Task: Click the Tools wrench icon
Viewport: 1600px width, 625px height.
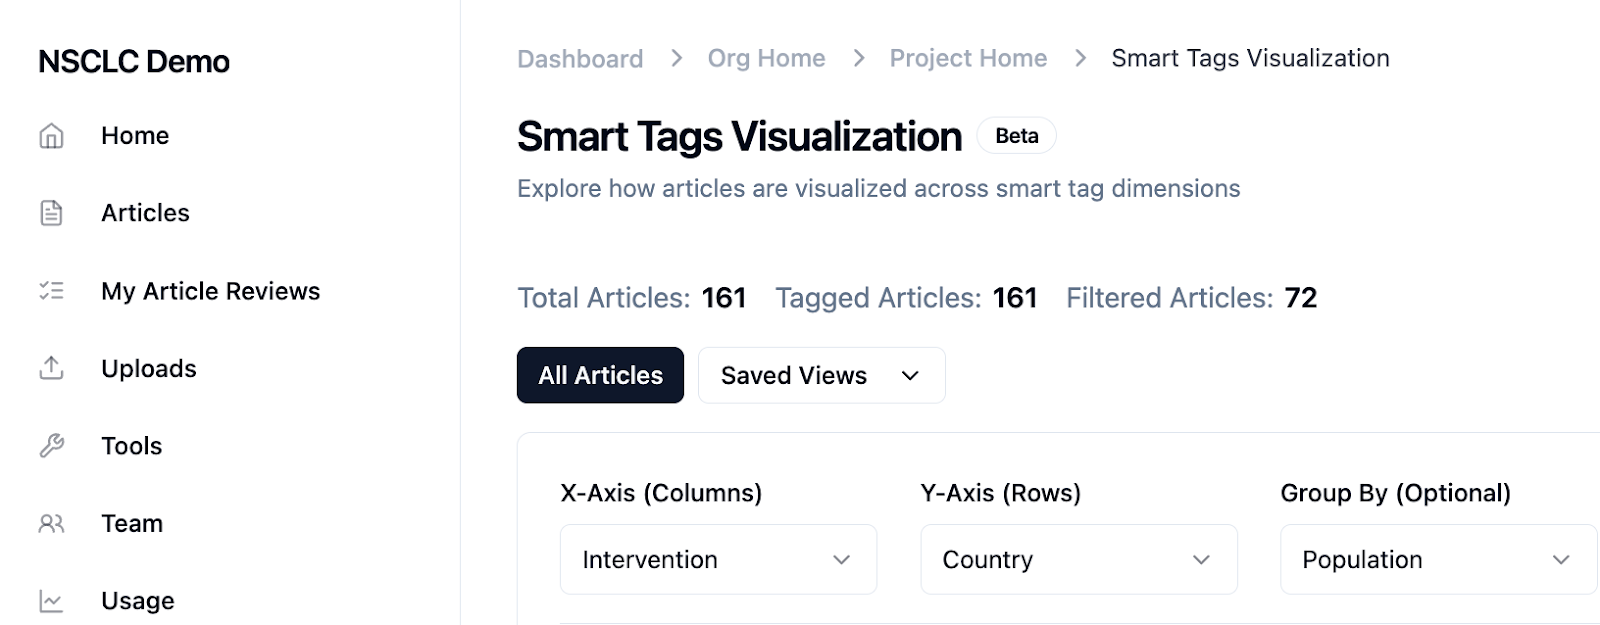Action: pos(51,446)
